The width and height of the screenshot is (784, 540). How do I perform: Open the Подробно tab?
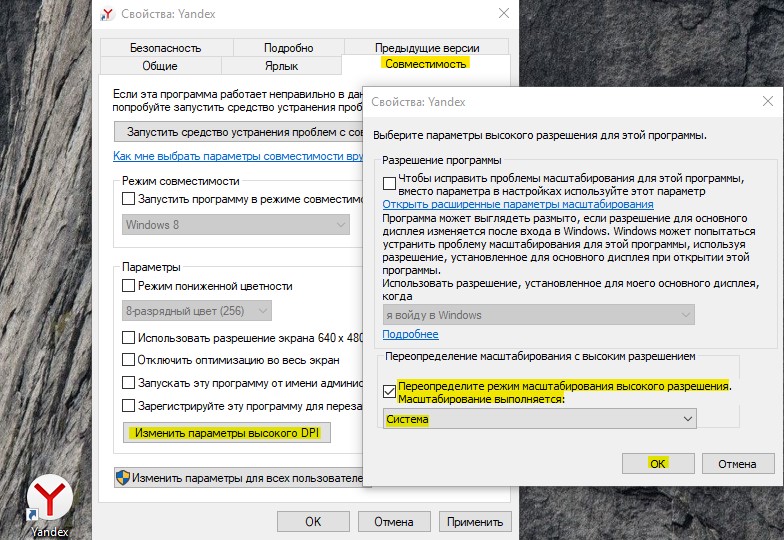pos(288,48)
